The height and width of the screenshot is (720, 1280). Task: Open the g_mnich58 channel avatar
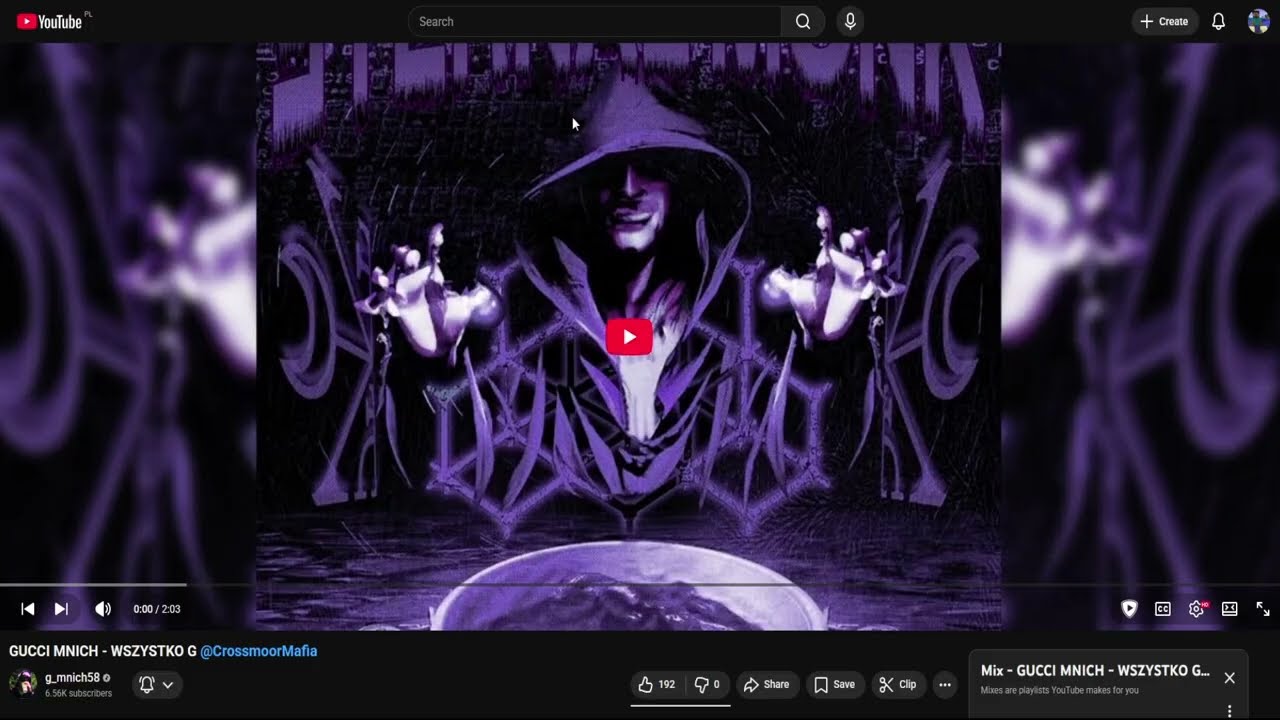coord(23,684)
